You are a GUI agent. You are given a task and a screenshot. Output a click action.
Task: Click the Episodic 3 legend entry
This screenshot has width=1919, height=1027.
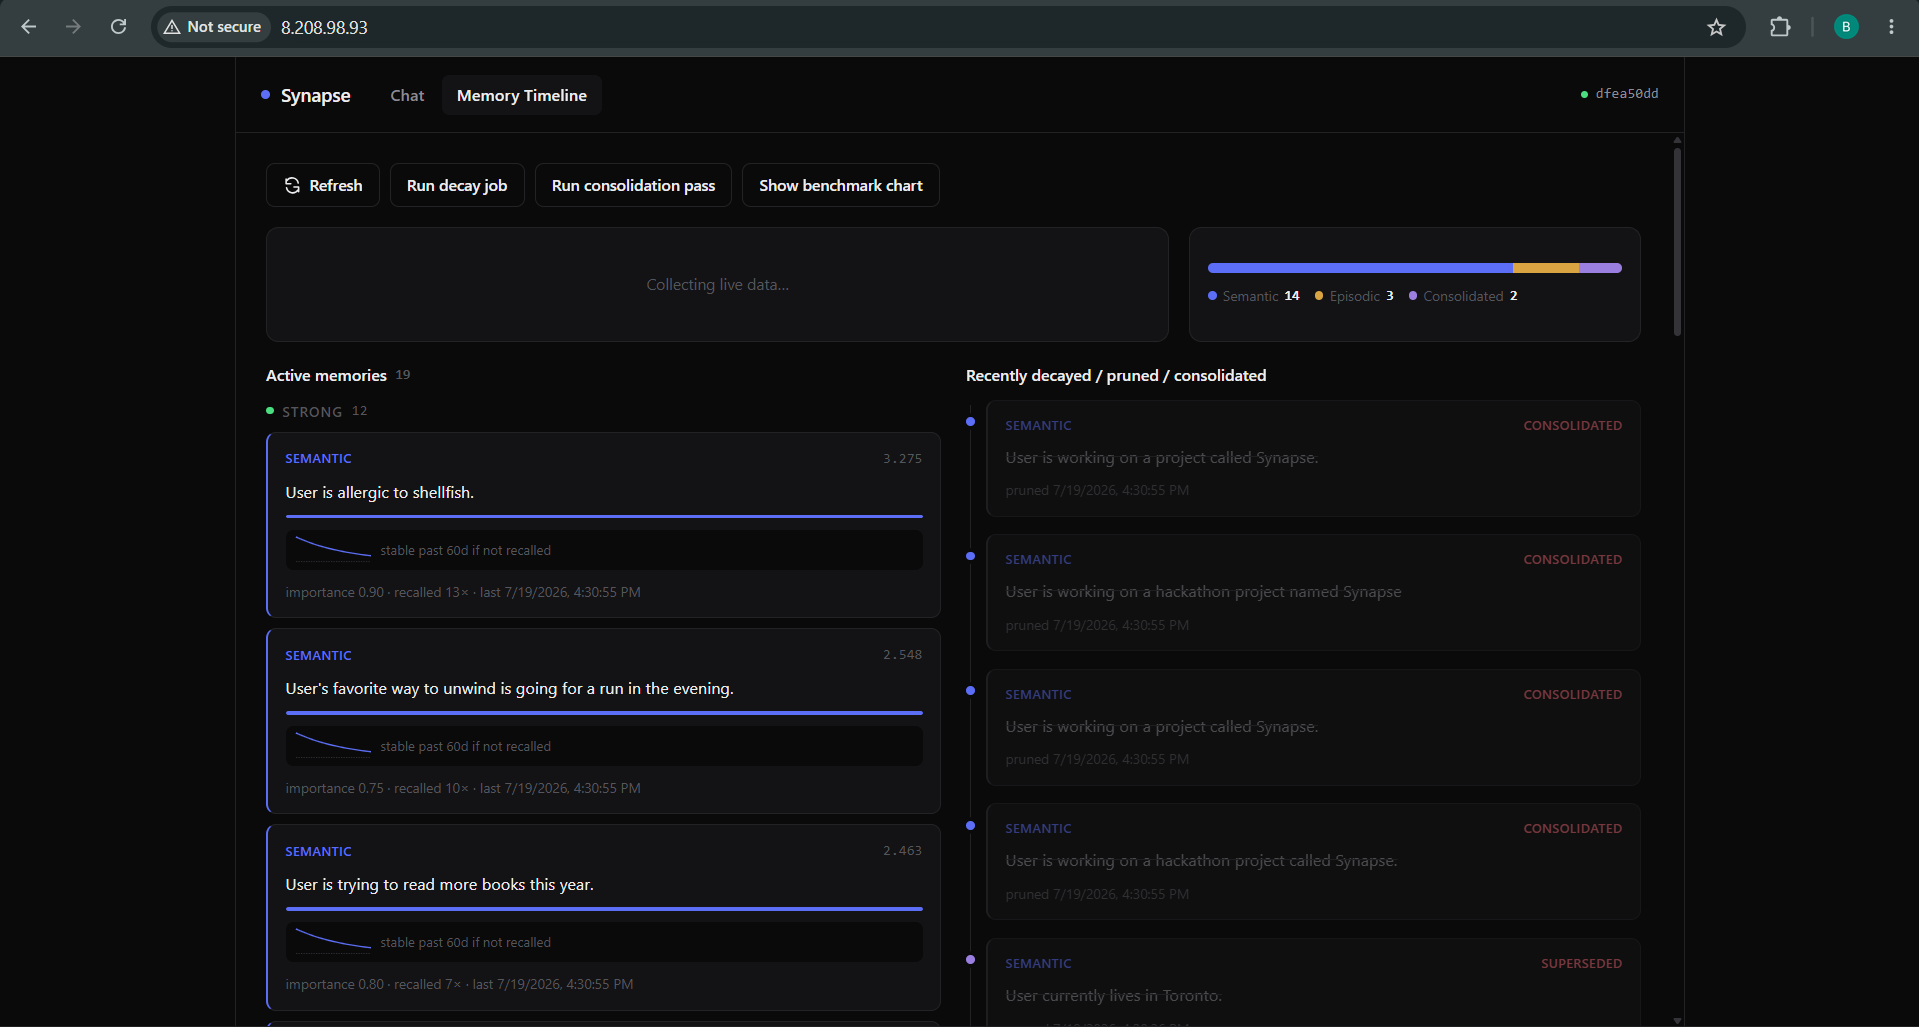[1354, 296]
